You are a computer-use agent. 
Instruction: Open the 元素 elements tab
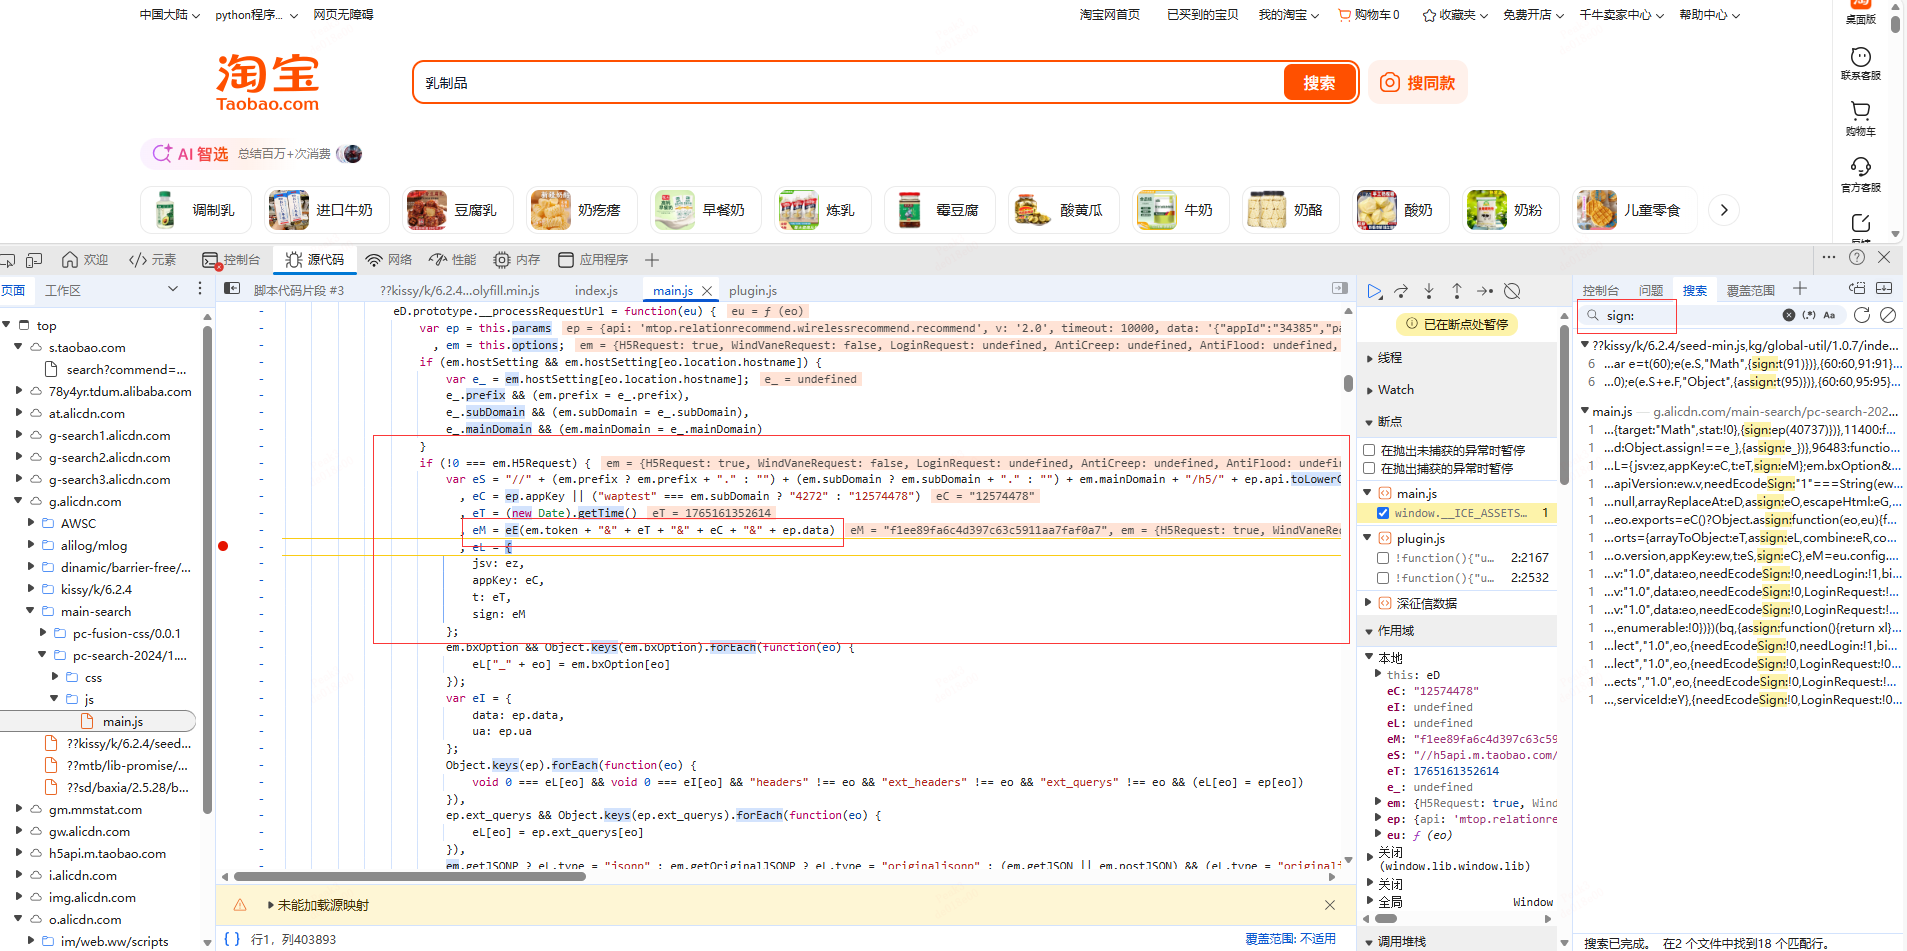click(x=152, y=260)
